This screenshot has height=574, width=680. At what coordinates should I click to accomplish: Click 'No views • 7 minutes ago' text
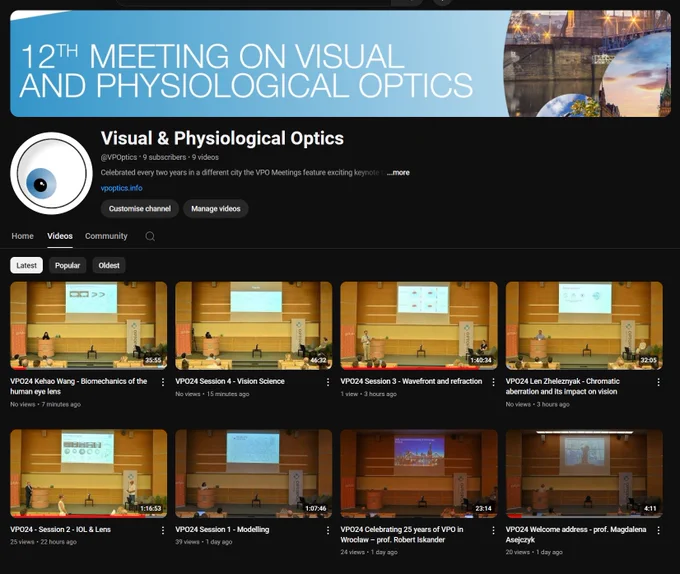click(x=46, y=404)
